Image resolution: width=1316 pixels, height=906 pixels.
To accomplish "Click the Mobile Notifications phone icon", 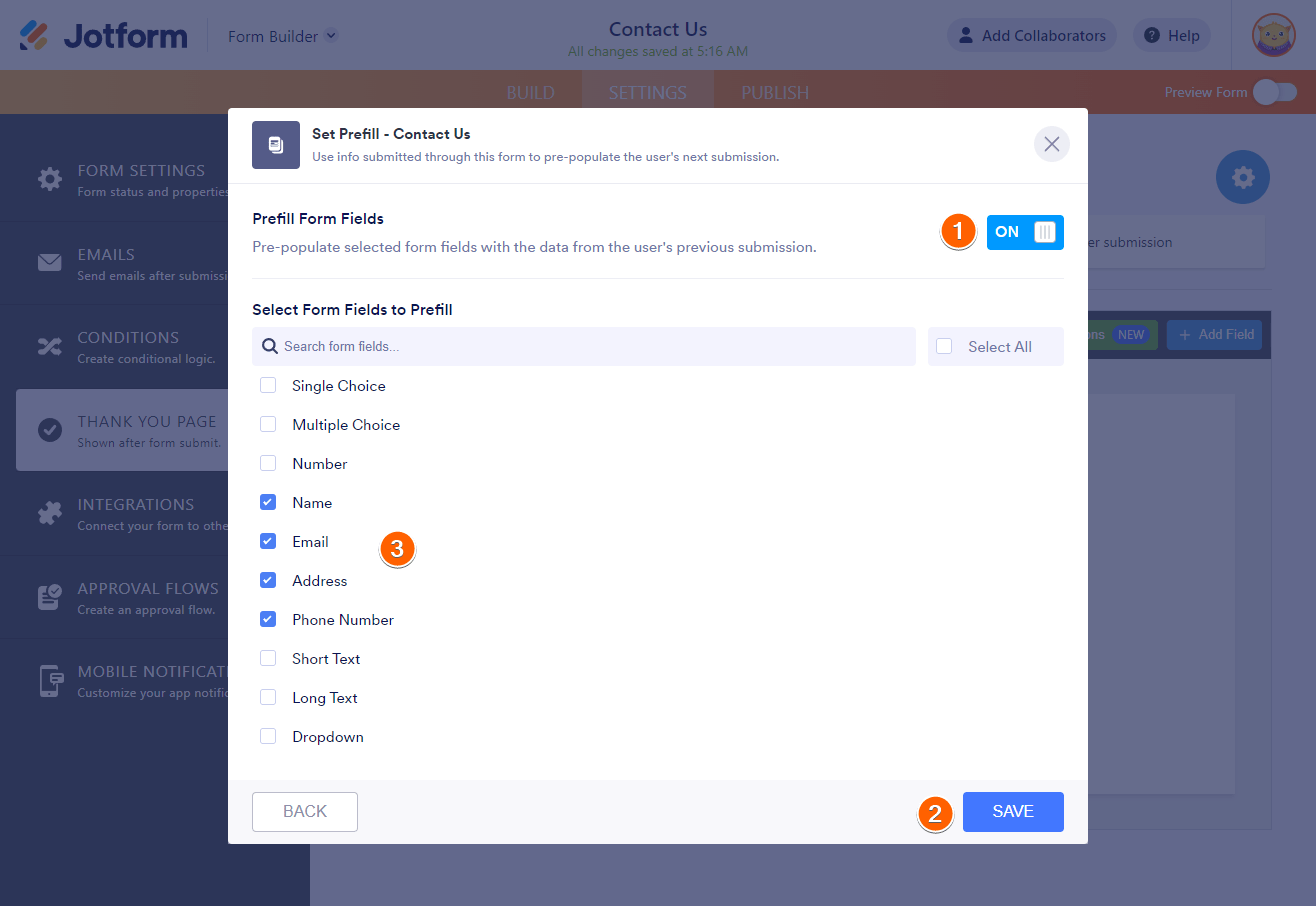I will [x=49, y=680].
